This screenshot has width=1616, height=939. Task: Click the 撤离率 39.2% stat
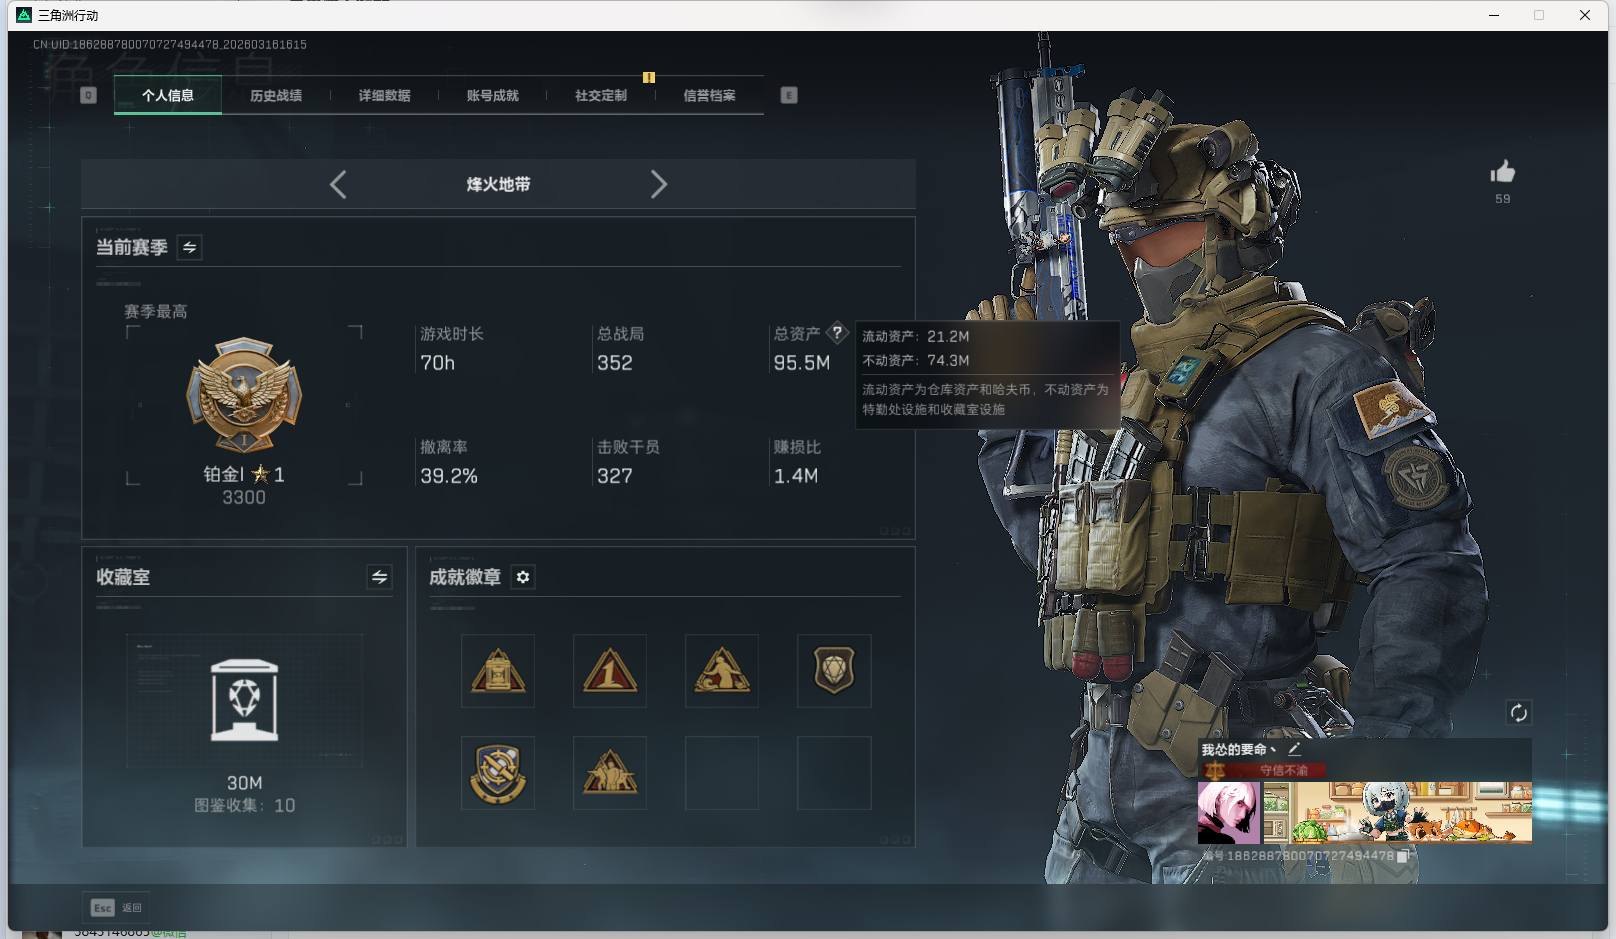[449, 462]
